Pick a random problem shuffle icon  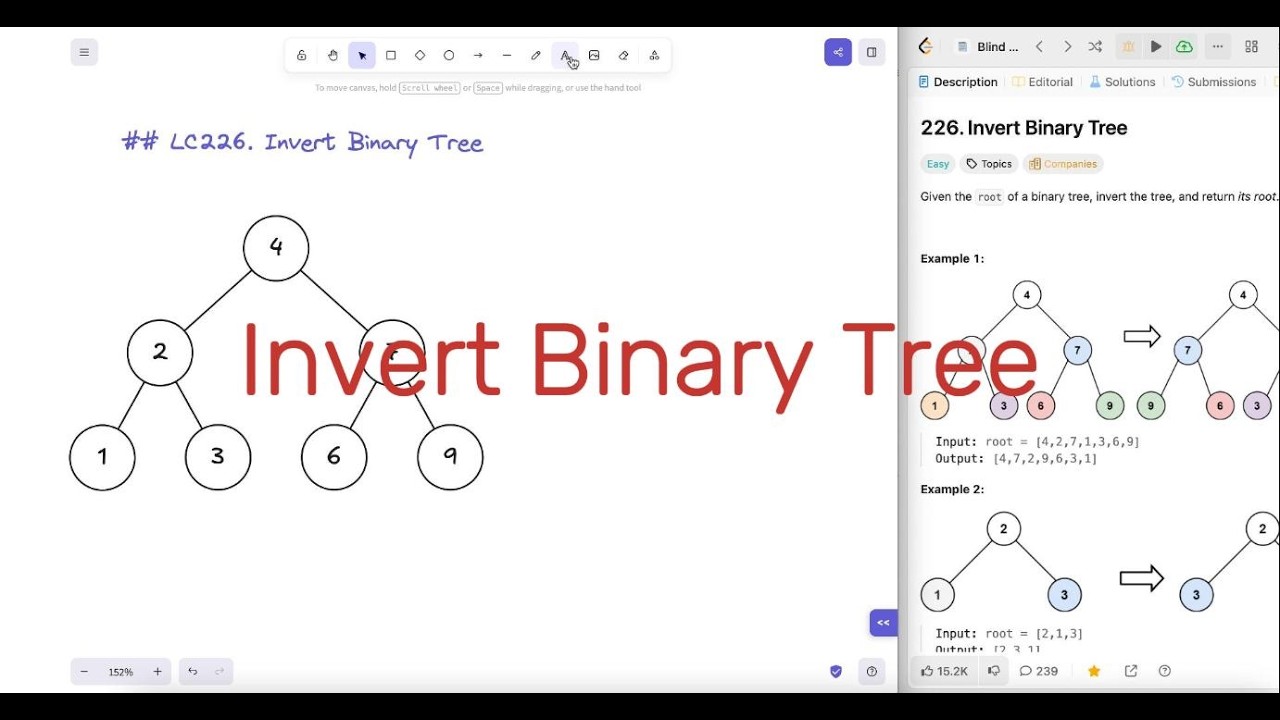[x=1095, y=47]
